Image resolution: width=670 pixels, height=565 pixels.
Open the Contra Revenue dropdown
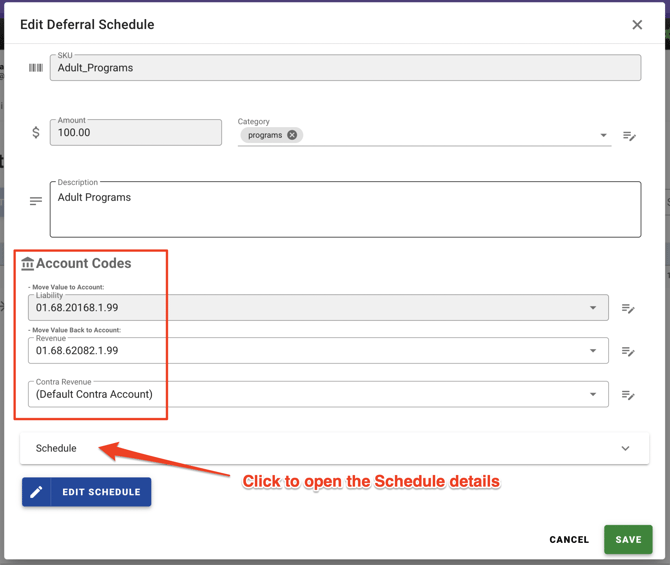tap(593, 394)
